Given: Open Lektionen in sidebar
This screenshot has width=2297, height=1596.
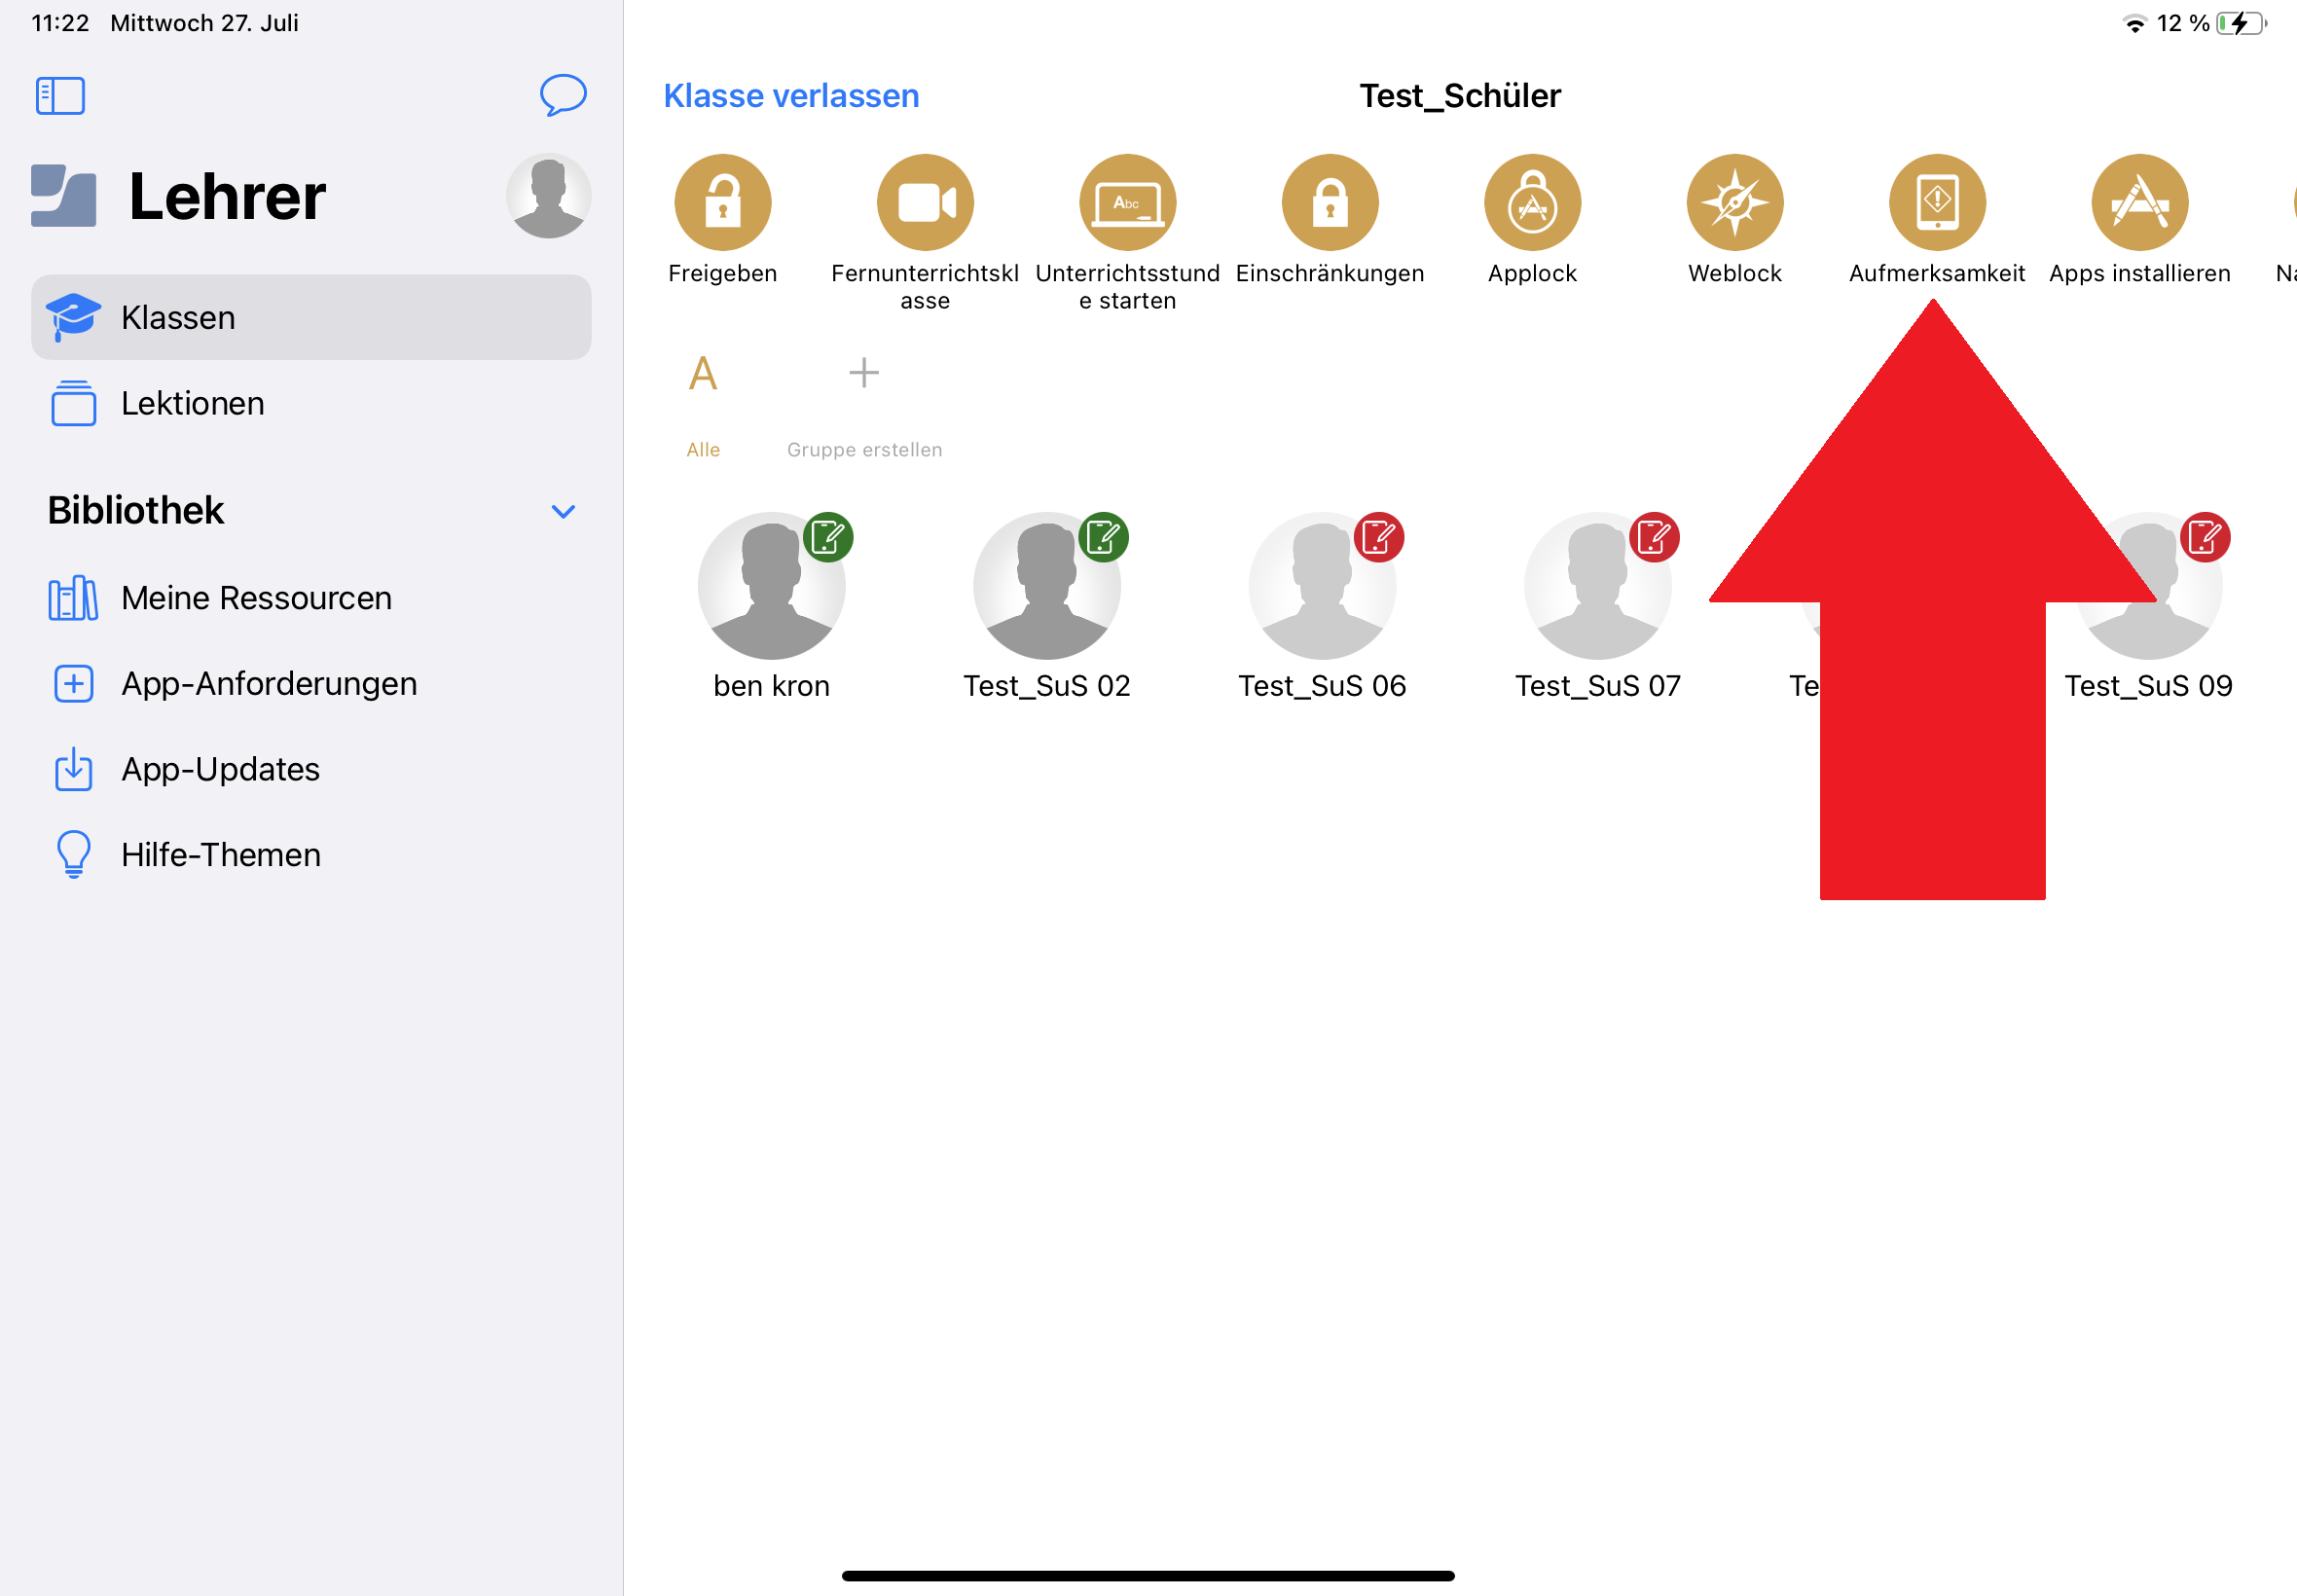Looking at the screenshot, I should [x=311, y=403].
